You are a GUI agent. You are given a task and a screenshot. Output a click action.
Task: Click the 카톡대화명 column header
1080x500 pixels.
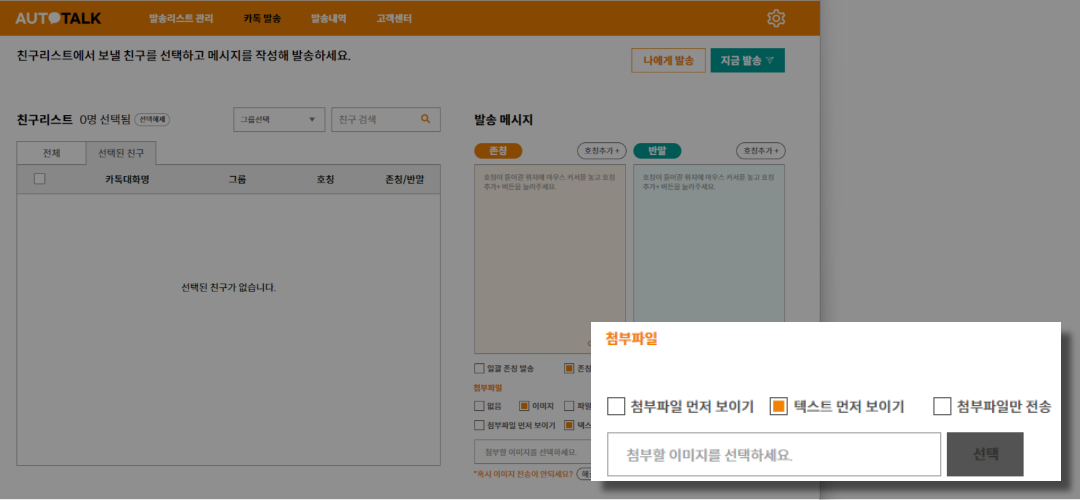click(127, 180)
